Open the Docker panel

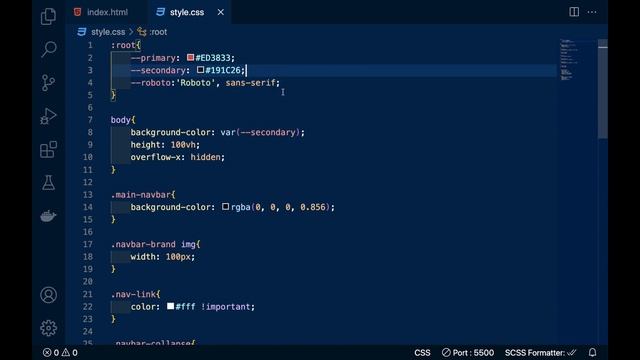click(x=48, y=216)
